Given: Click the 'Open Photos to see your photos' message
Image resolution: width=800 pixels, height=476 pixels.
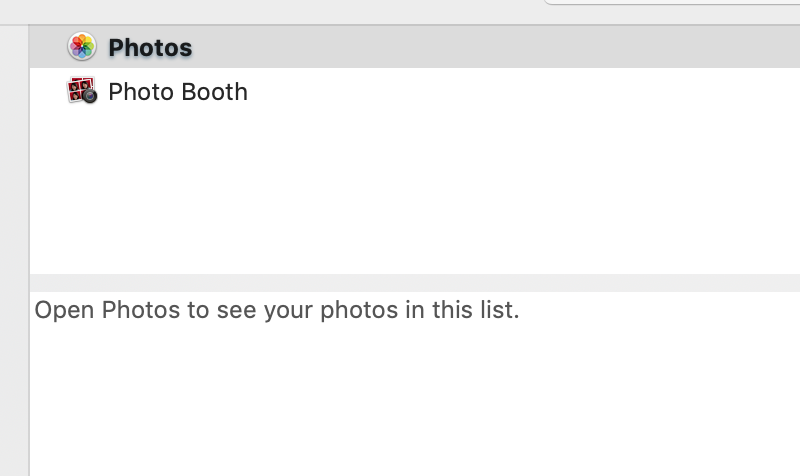Looking at the screenshot, I should click(277, 310).
